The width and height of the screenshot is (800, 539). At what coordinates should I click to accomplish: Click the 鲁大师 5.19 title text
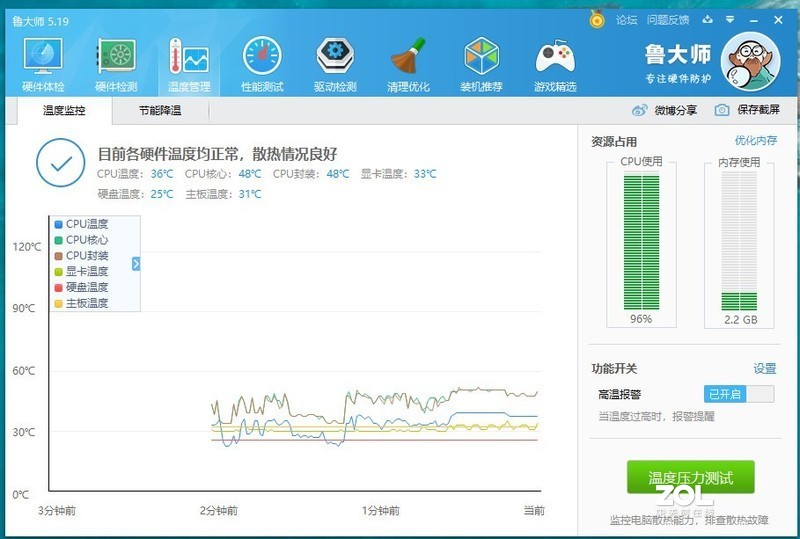click(x=40, y=21)
